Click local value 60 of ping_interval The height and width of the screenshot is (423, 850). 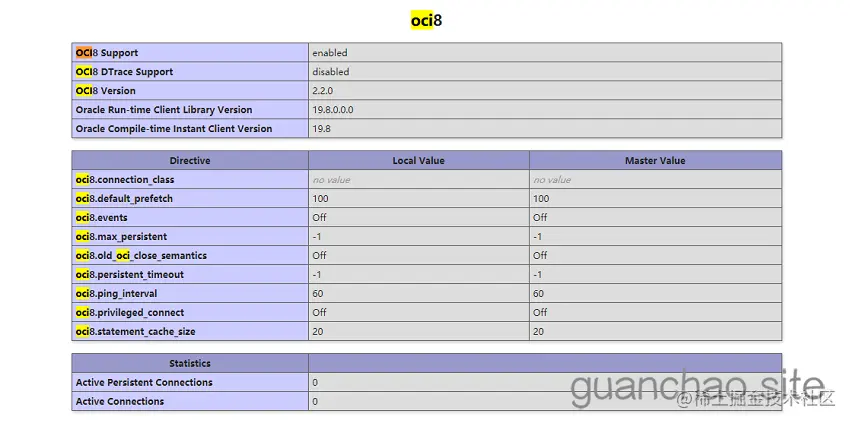pos(318,293)
